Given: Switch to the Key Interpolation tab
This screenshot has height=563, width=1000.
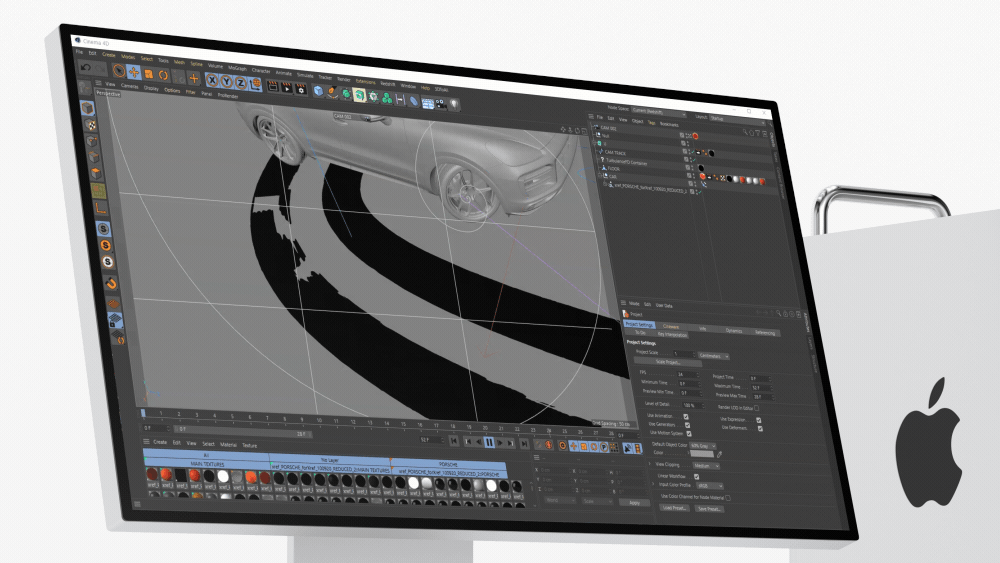Looking at the screenshot, I should point(672,335).
